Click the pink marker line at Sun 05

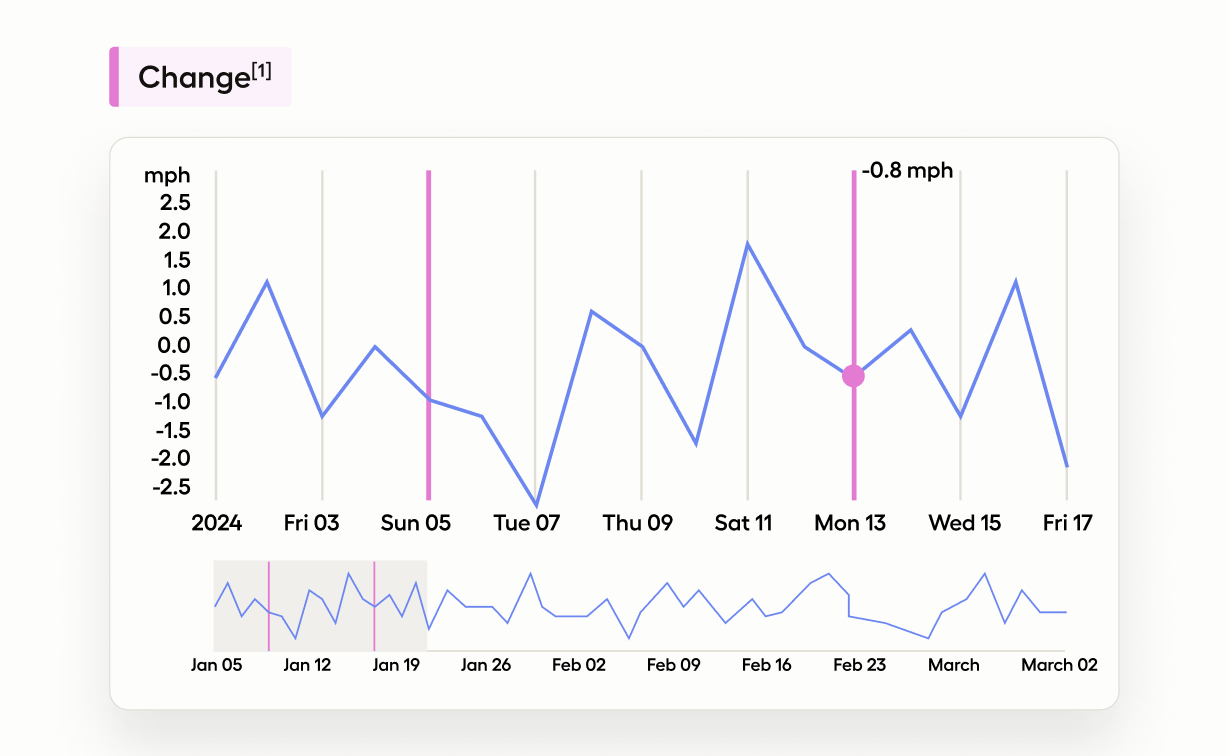point(428,300)
